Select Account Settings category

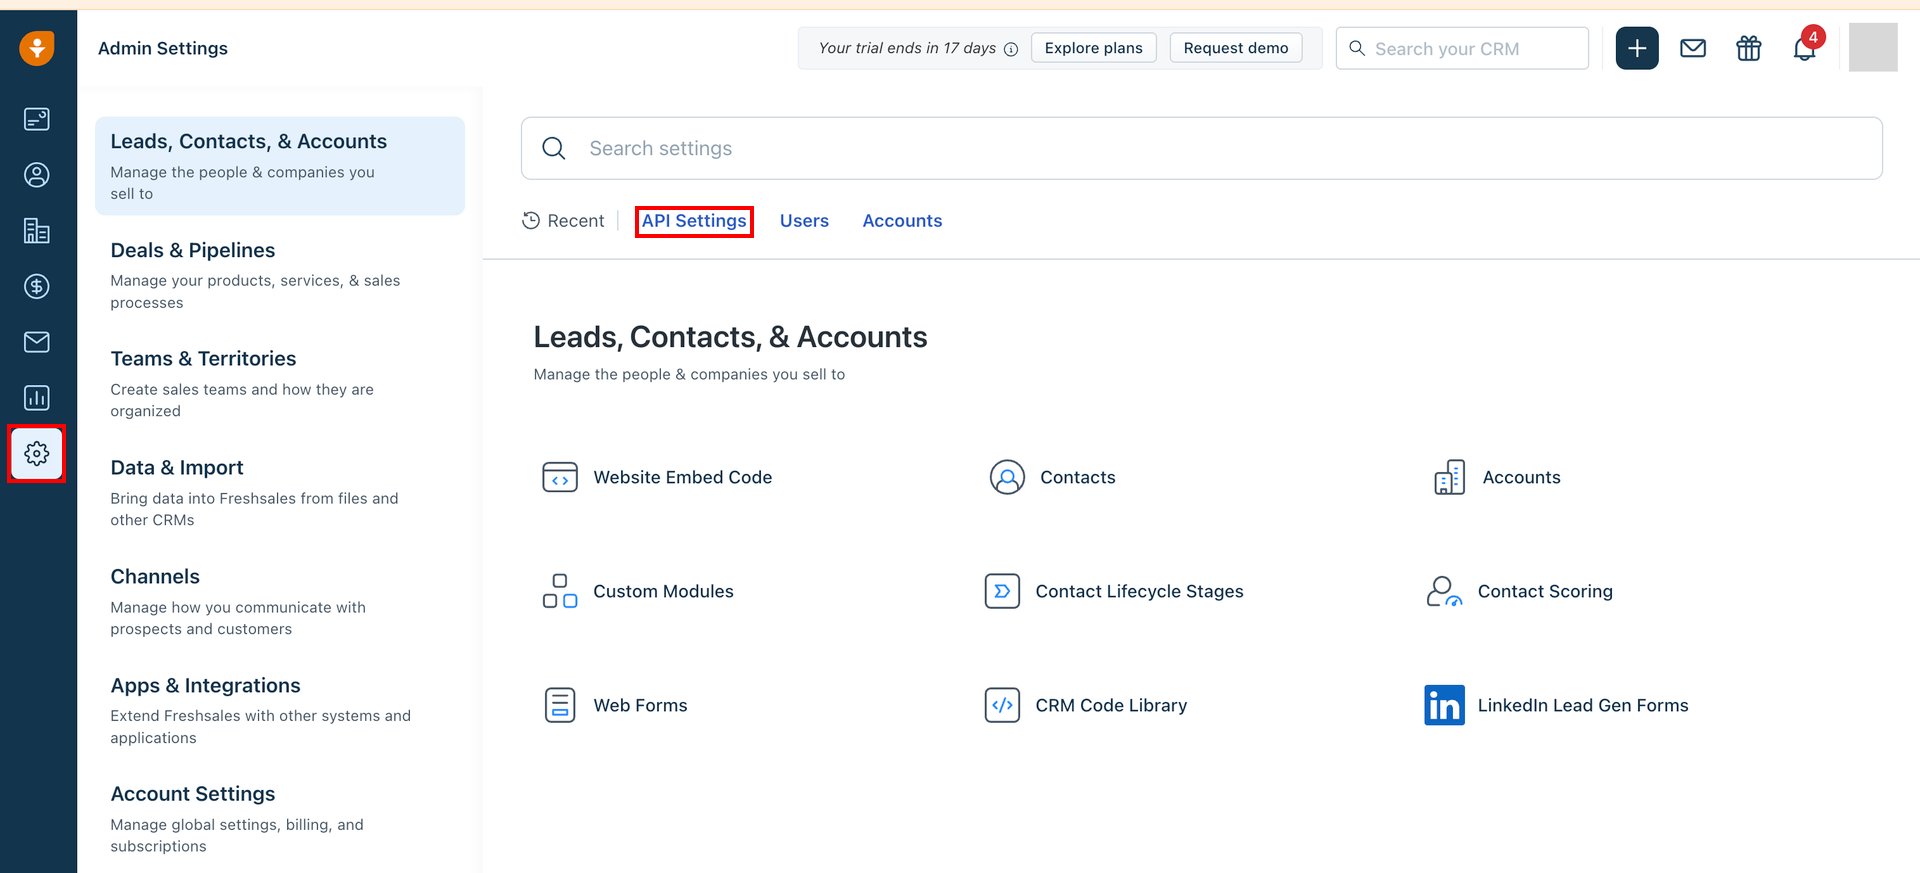click(x=280, y=819)
